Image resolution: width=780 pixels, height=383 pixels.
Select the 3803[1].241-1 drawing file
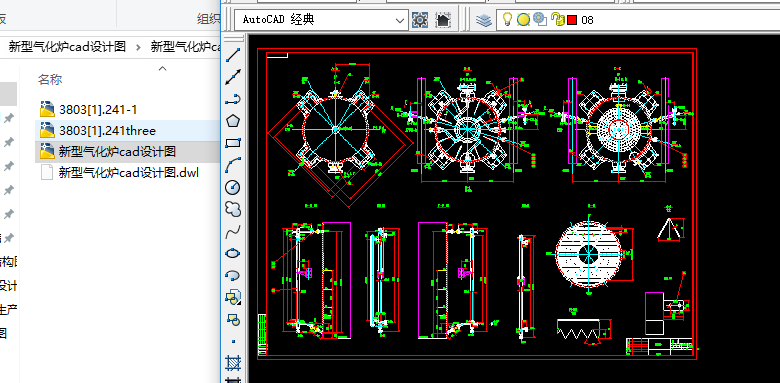click(98, 109)
